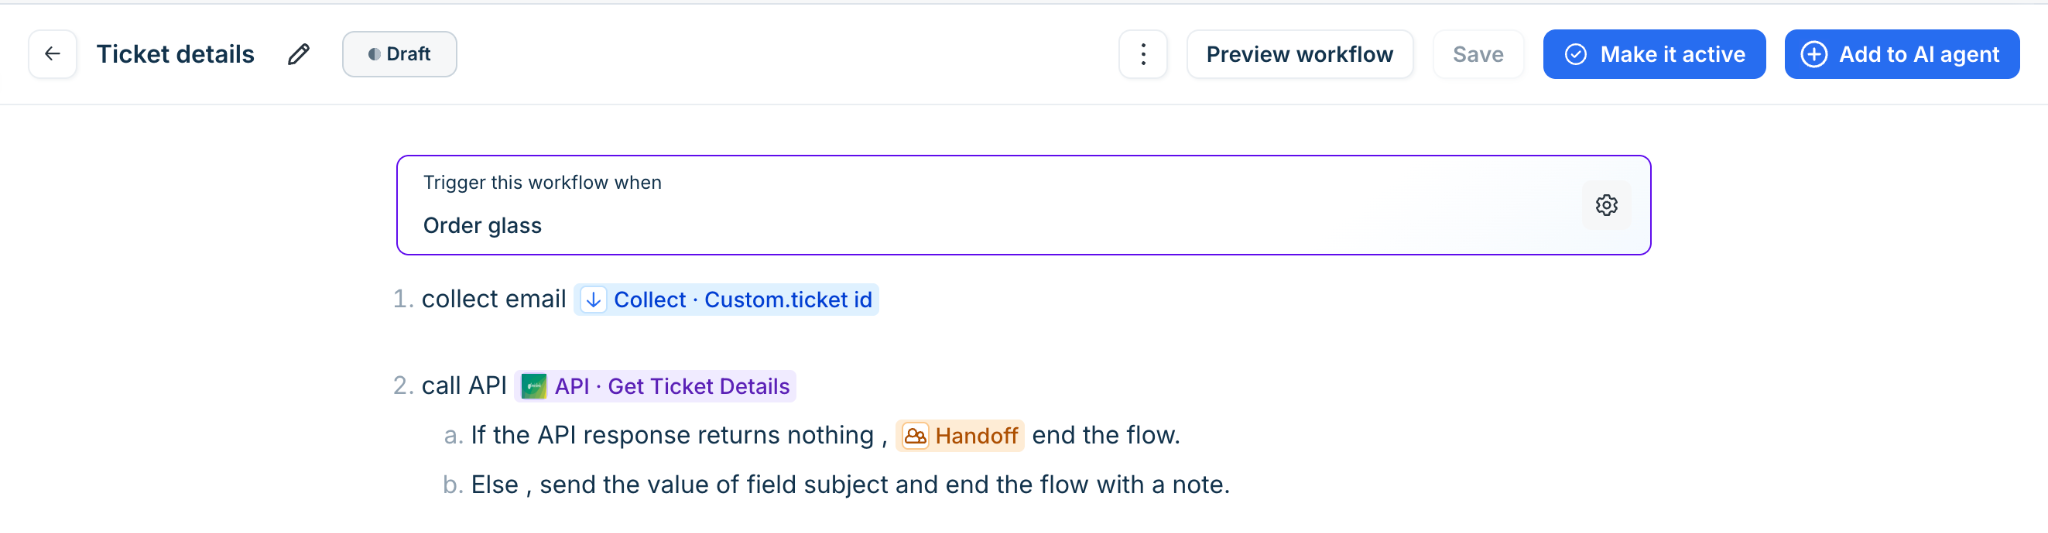Activate workflow with Make it active

point(1654,54)
